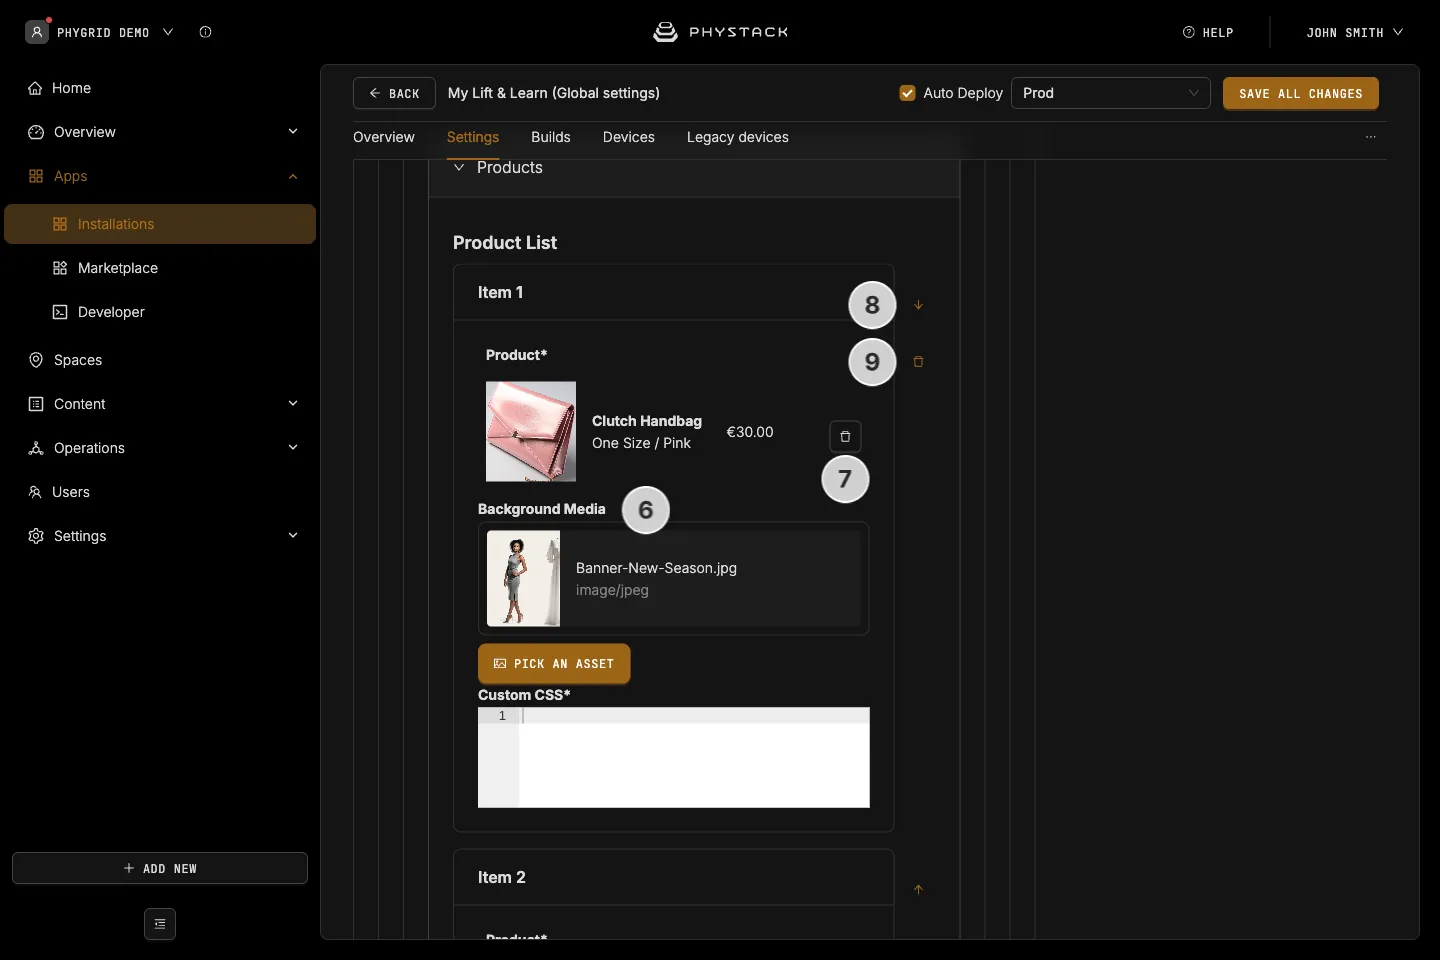The height and width of the screenshot is (960, 1440).
Task: Click the Add New button
Action: point(160,868)
